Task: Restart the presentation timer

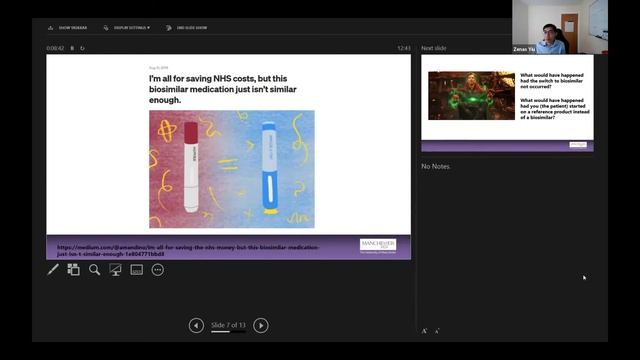Action: [x=82, y=48]
